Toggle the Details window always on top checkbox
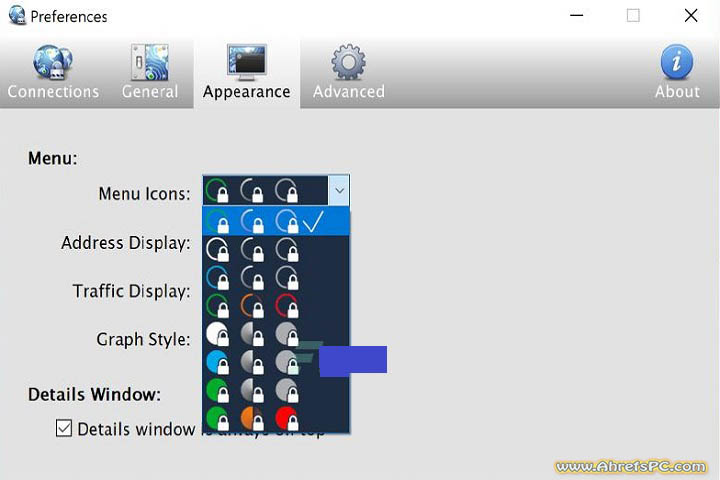The image size is (720, 480). [64, 428]
